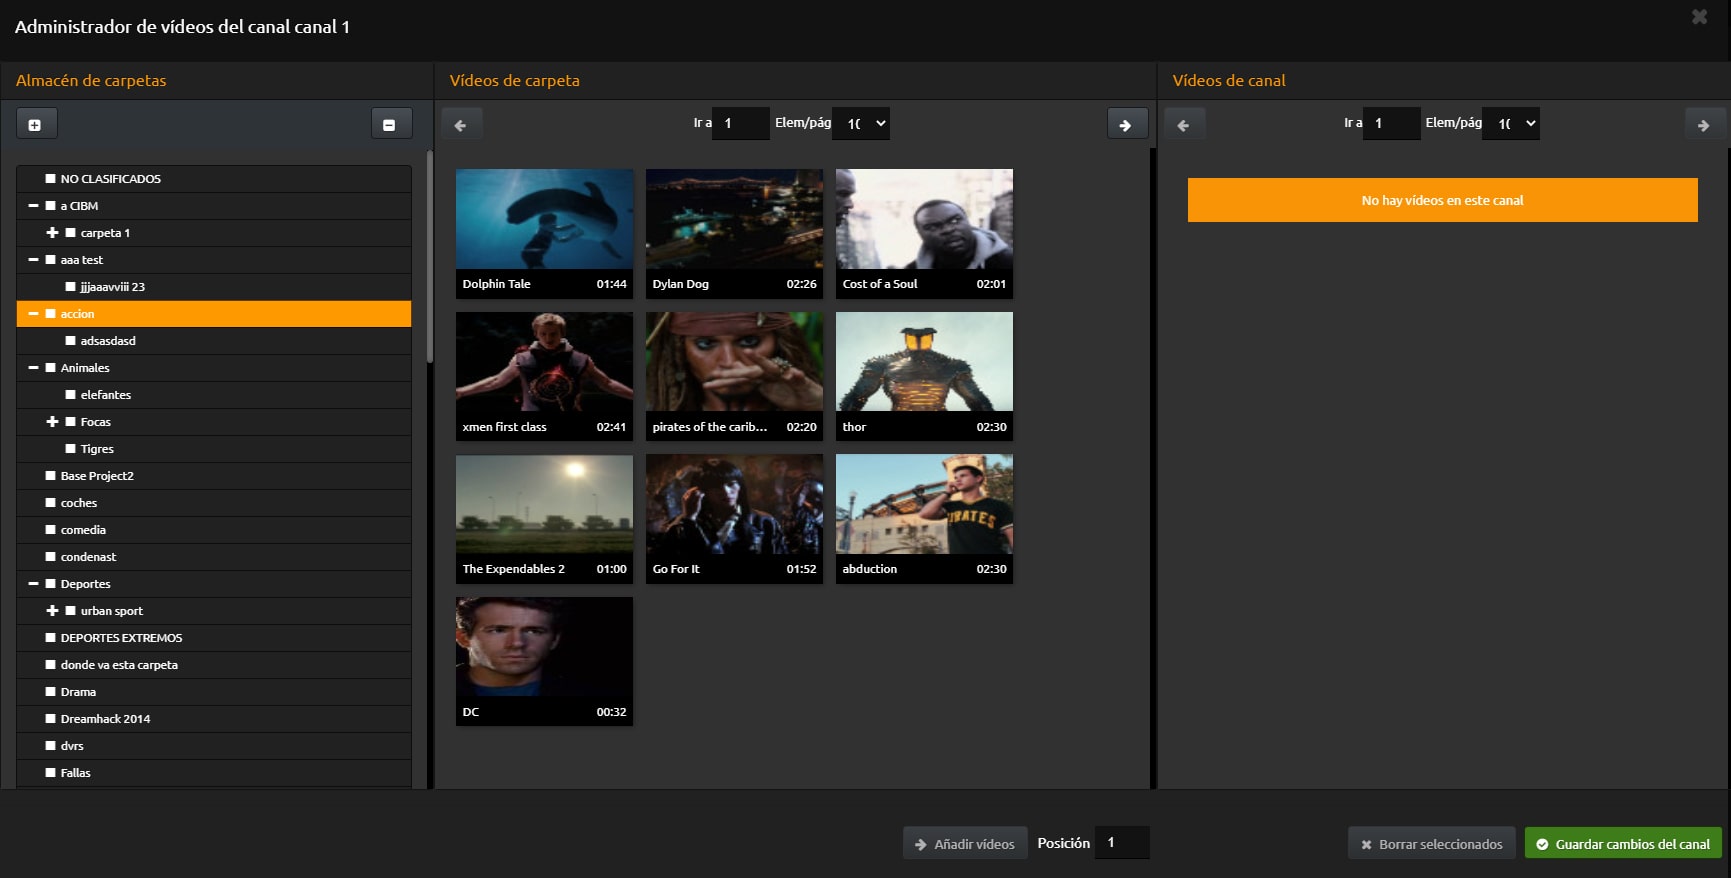
Task: Select the dvrs folder row
Action: pyautogui.click(x=214, y=745)
